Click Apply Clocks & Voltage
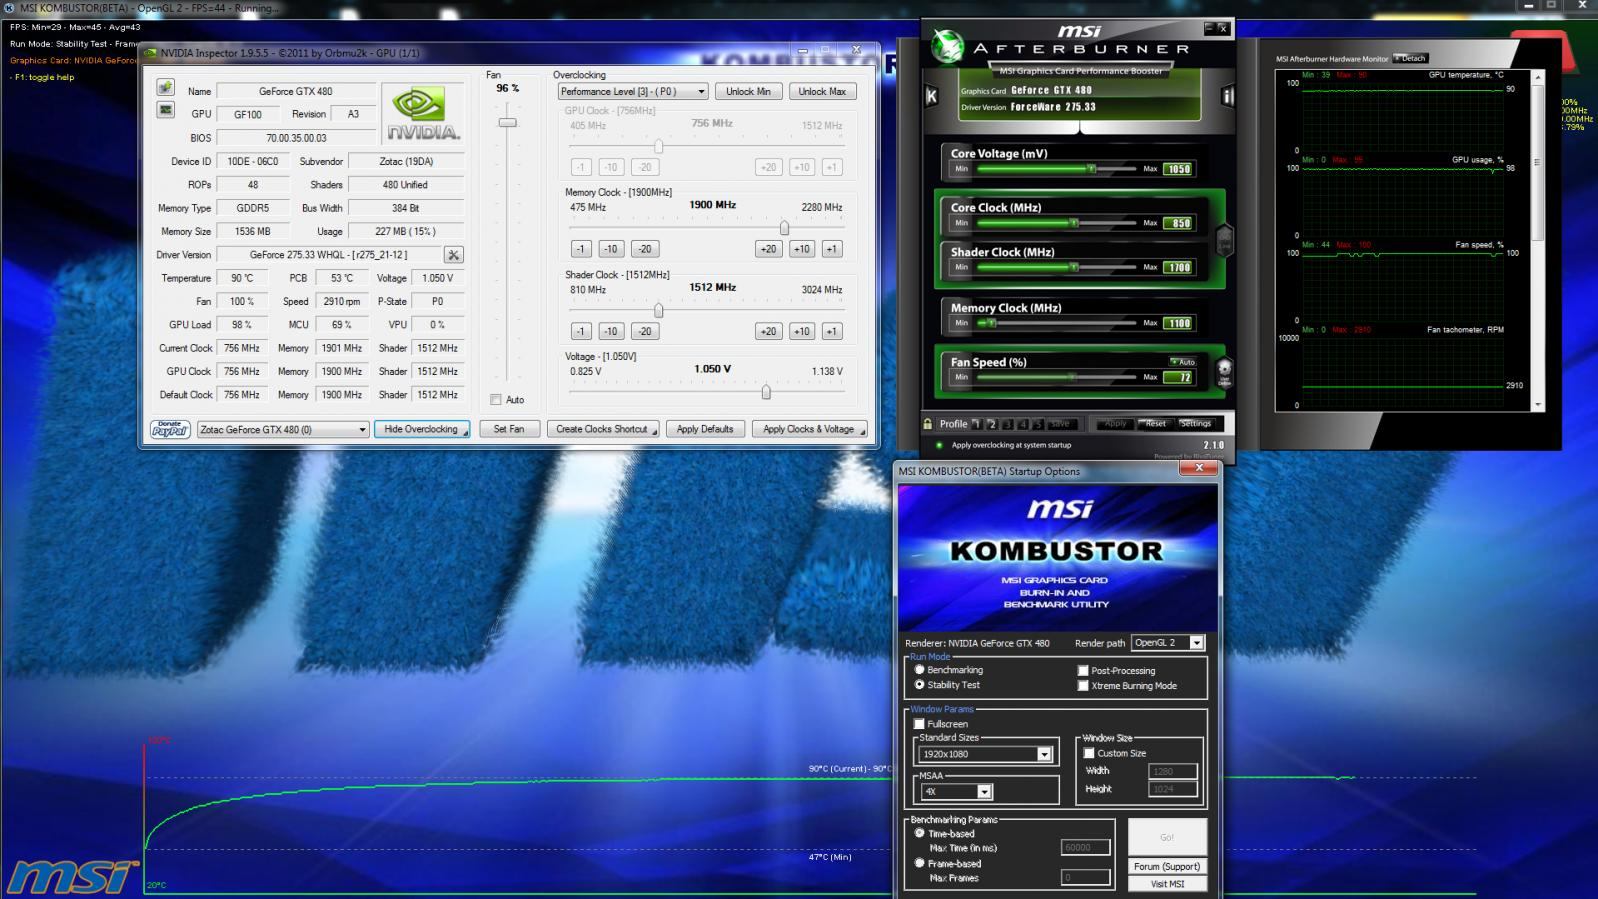 point(808,429)
